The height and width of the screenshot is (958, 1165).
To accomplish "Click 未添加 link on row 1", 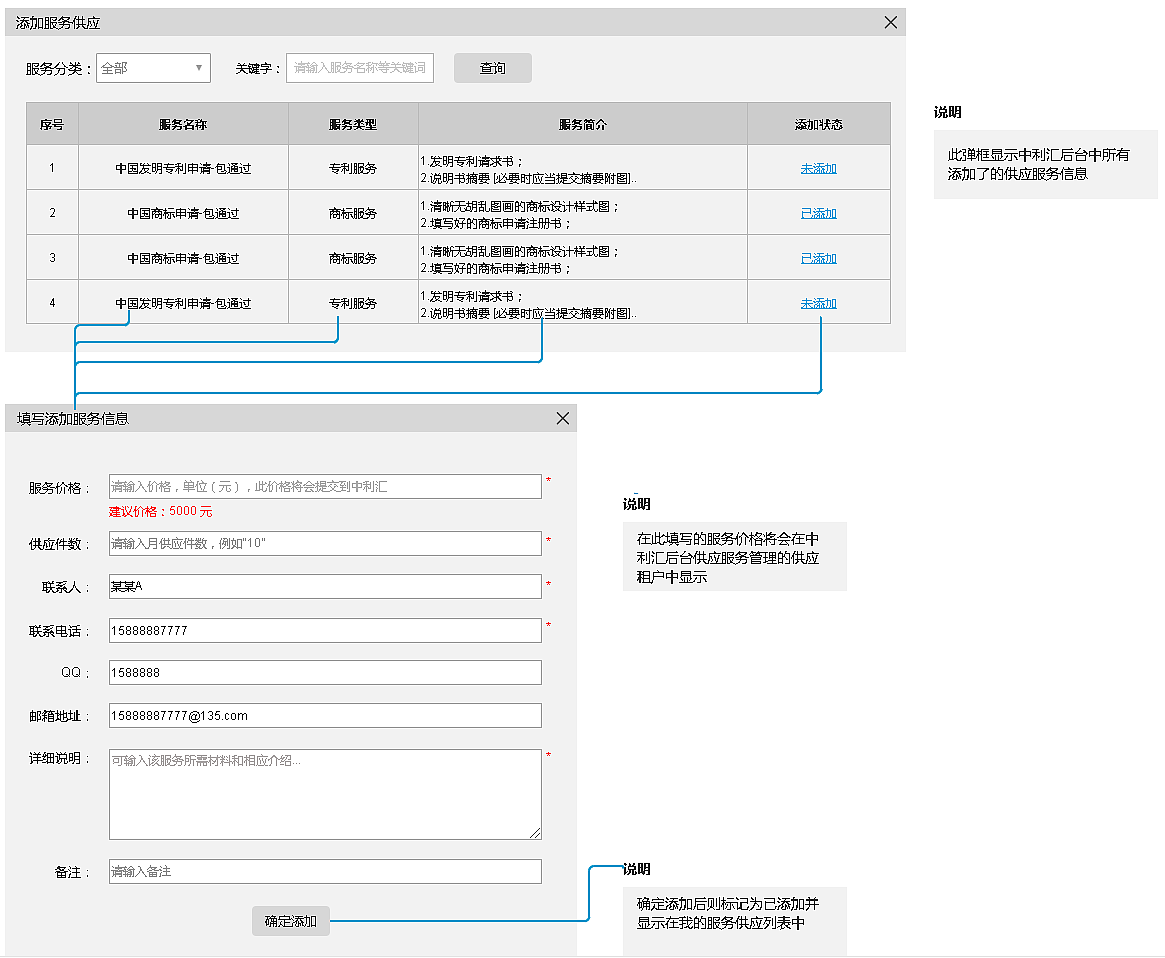I will tap(818, 167).
